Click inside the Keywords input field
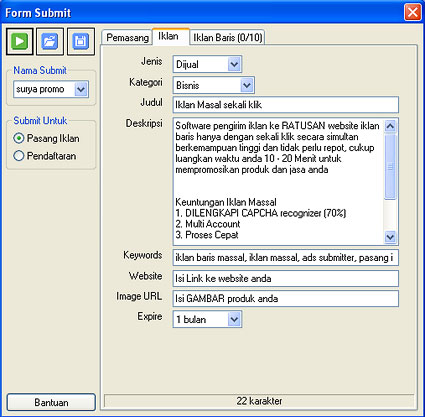The height and width of the screenshot is (417, 425). [x=286, y=257]
